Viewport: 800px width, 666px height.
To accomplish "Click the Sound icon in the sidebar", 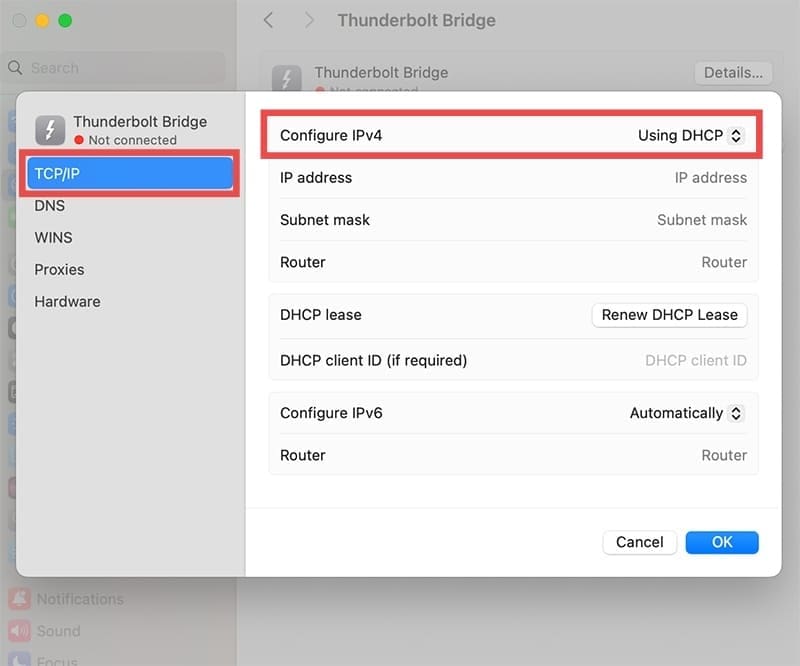I will click(x=19, y=631).
